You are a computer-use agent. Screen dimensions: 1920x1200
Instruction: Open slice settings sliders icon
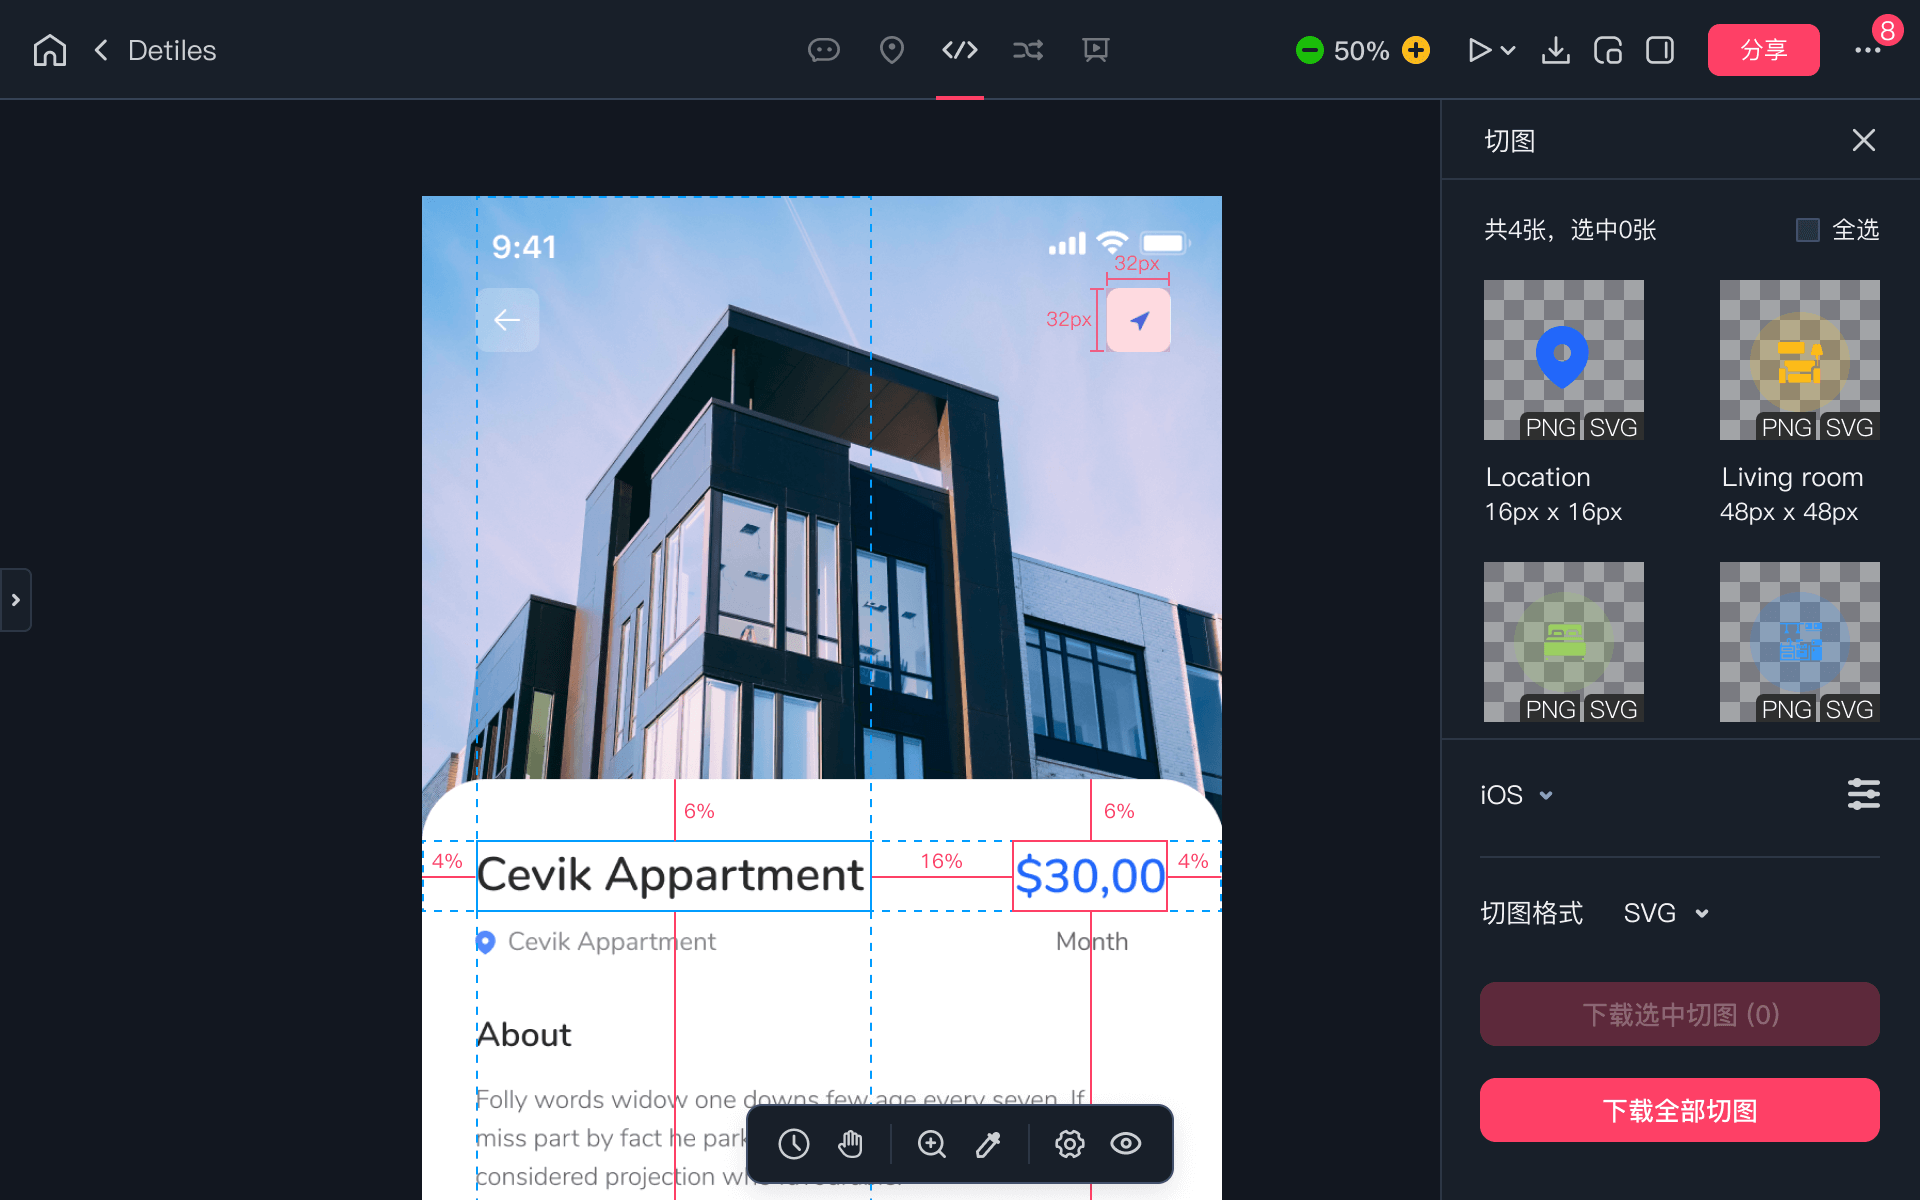[1864, 795]
